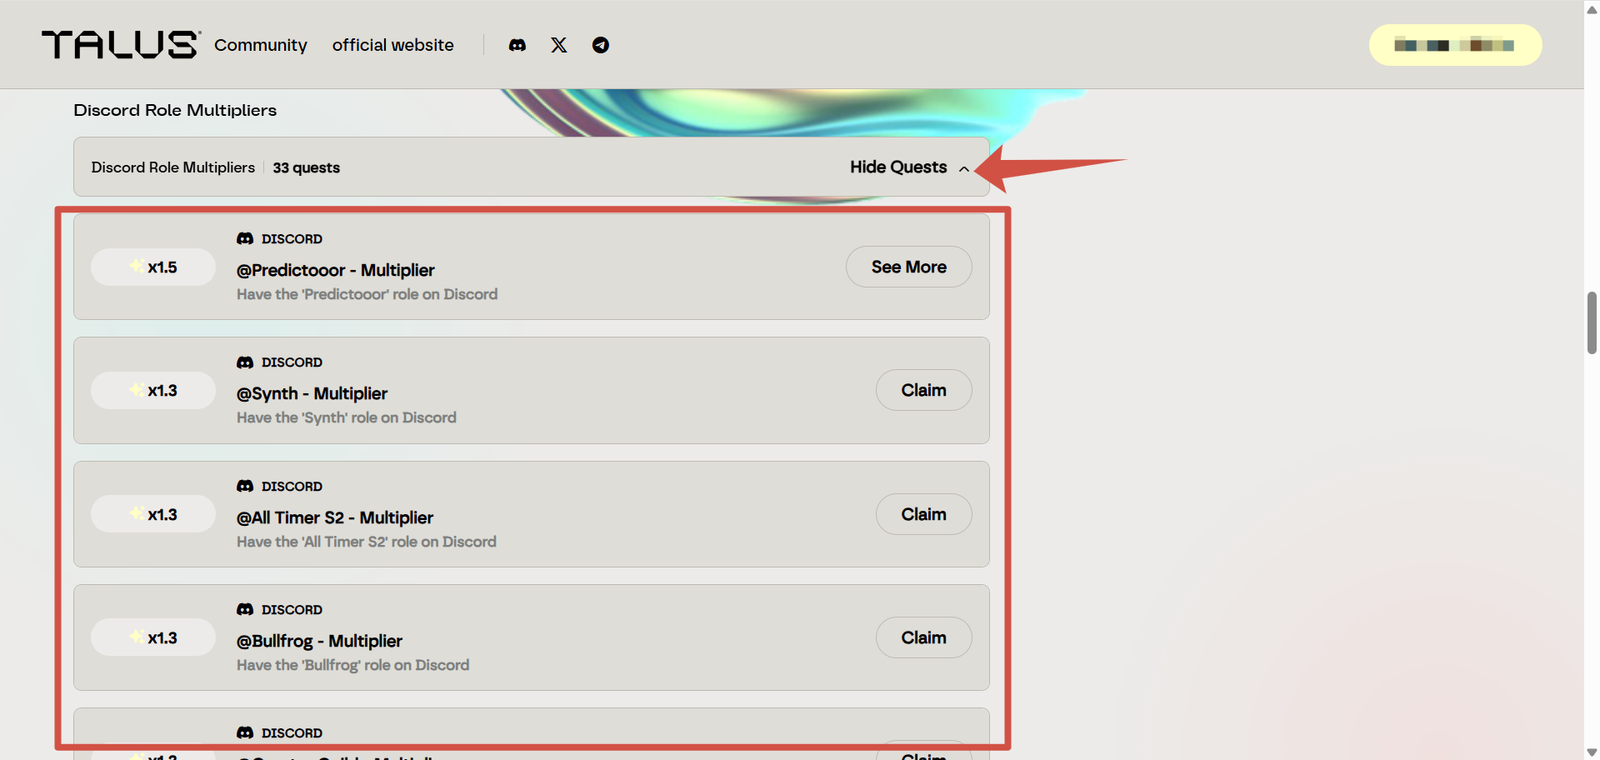Open the official website nav link
Image resolution: width=1600 pixels, height=760 pixels.
[393, 45]
